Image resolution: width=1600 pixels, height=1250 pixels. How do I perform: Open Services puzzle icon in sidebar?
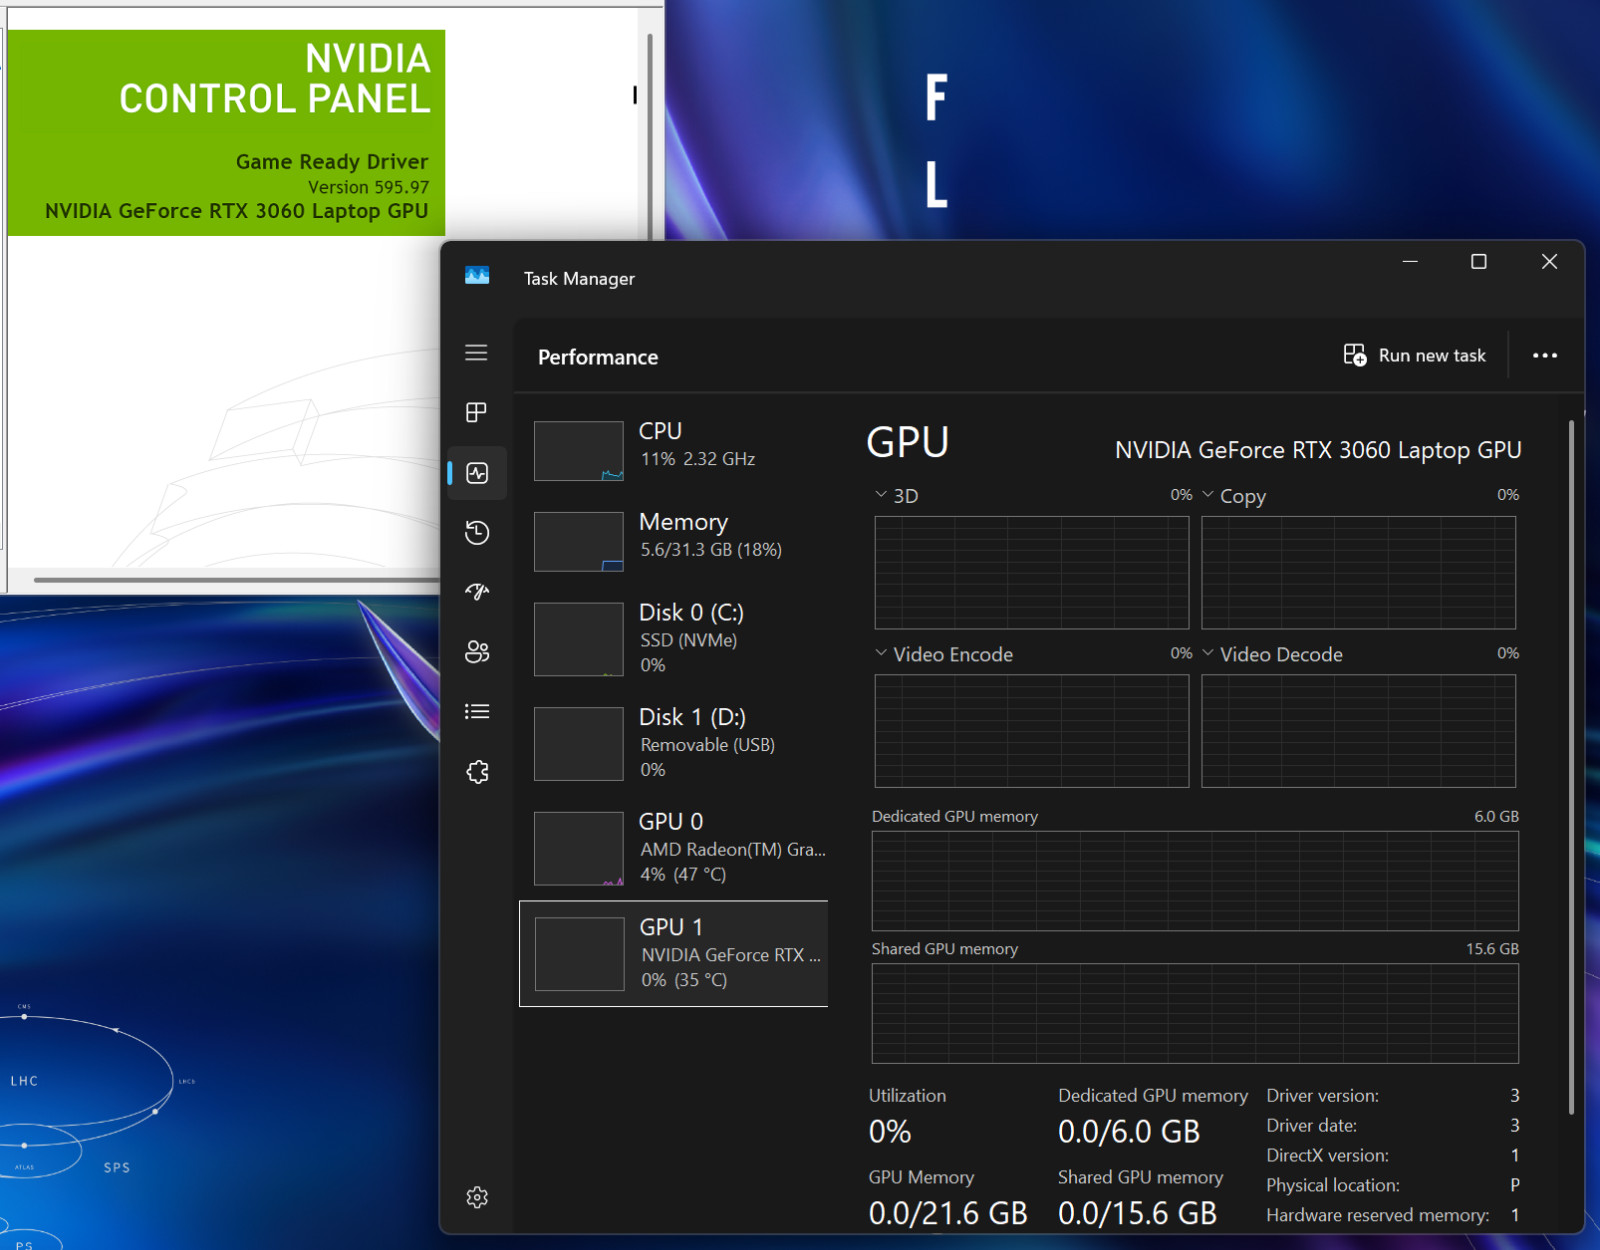pos(477,771)
